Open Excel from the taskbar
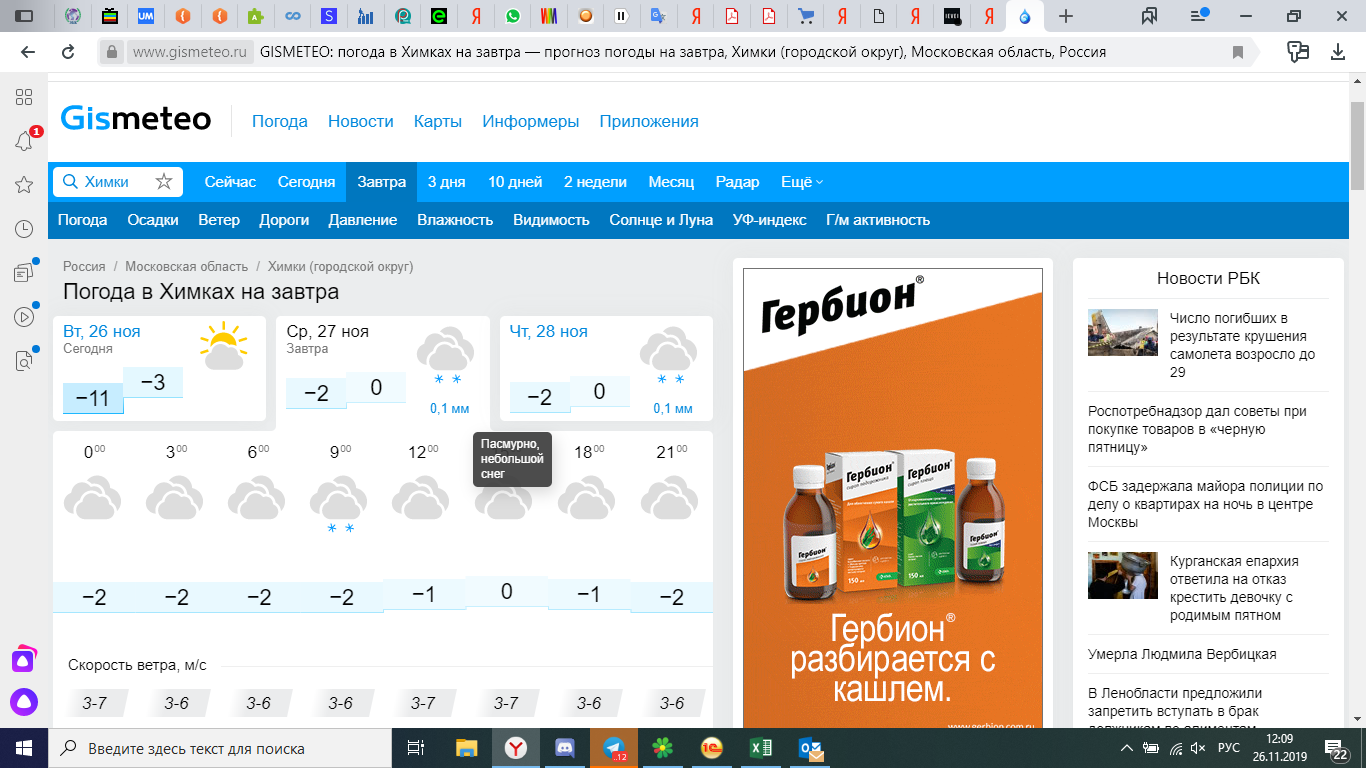1366x768 pixels. pos(761,747)
